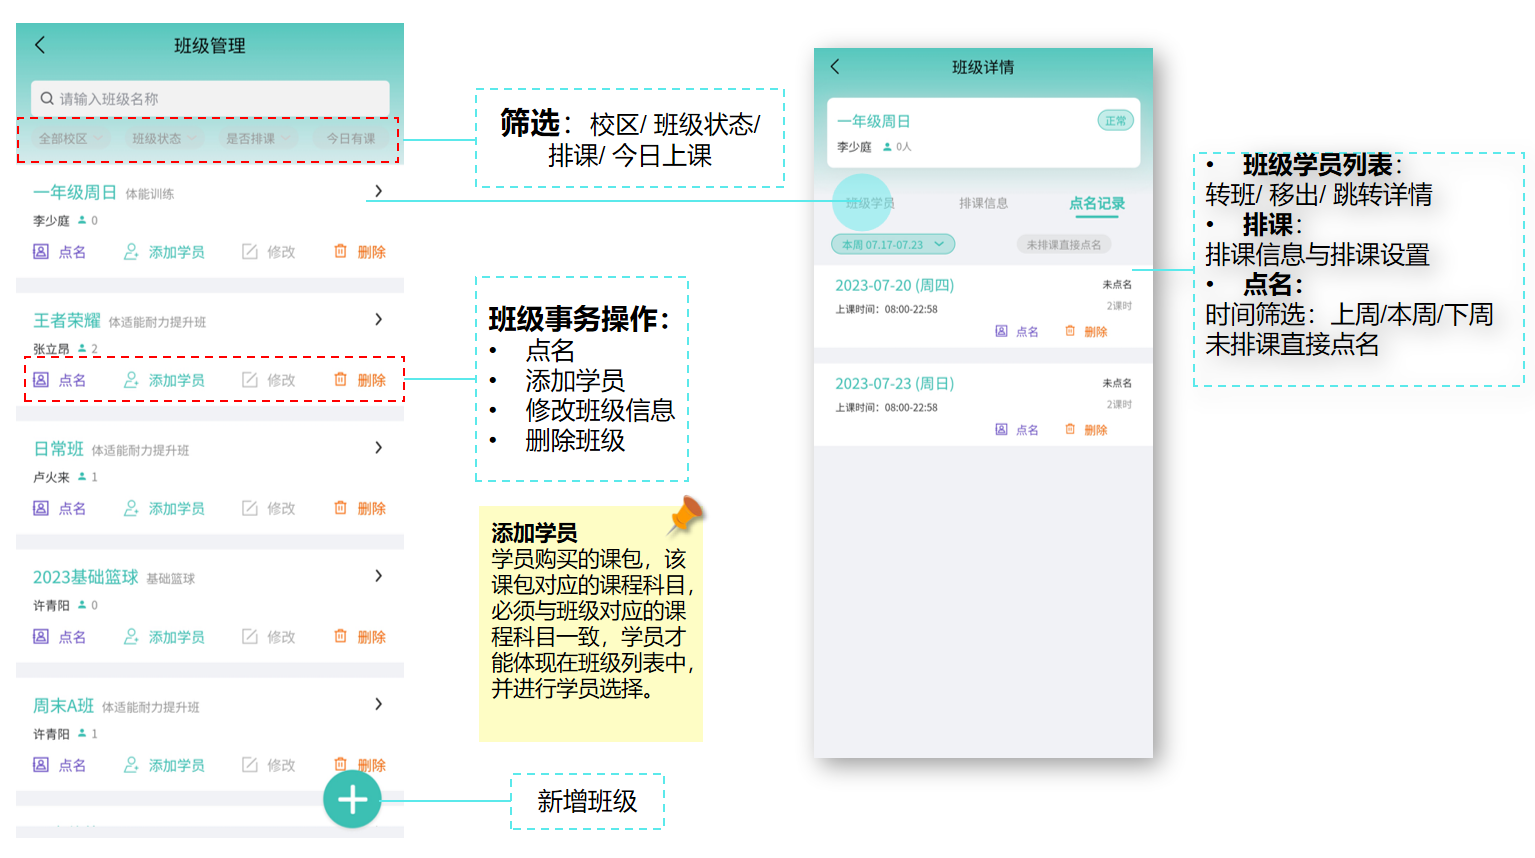Screen dimensions: 1535x858
Task: Expand the 本周 07.17-07.23 week selector
Action: tap(892, 245)
